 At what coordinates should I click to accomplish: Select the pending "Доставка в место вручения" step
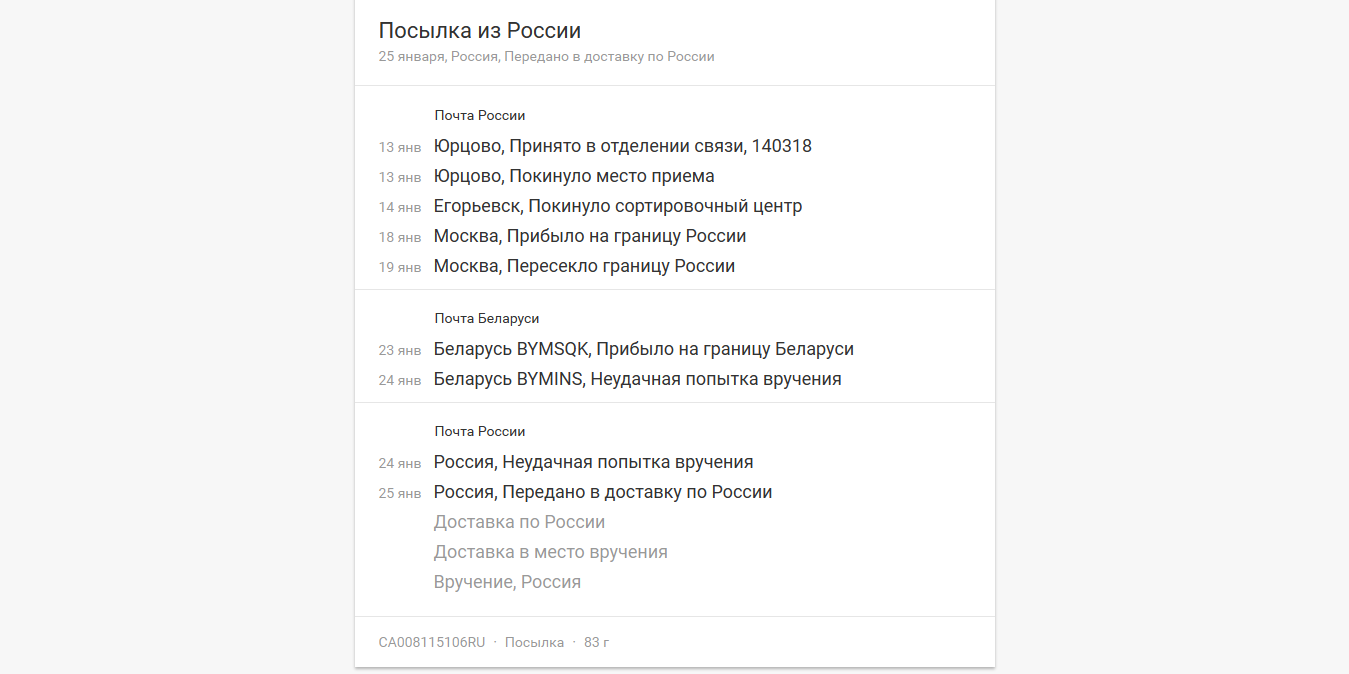pyautogui.click(x=550, y=552)
